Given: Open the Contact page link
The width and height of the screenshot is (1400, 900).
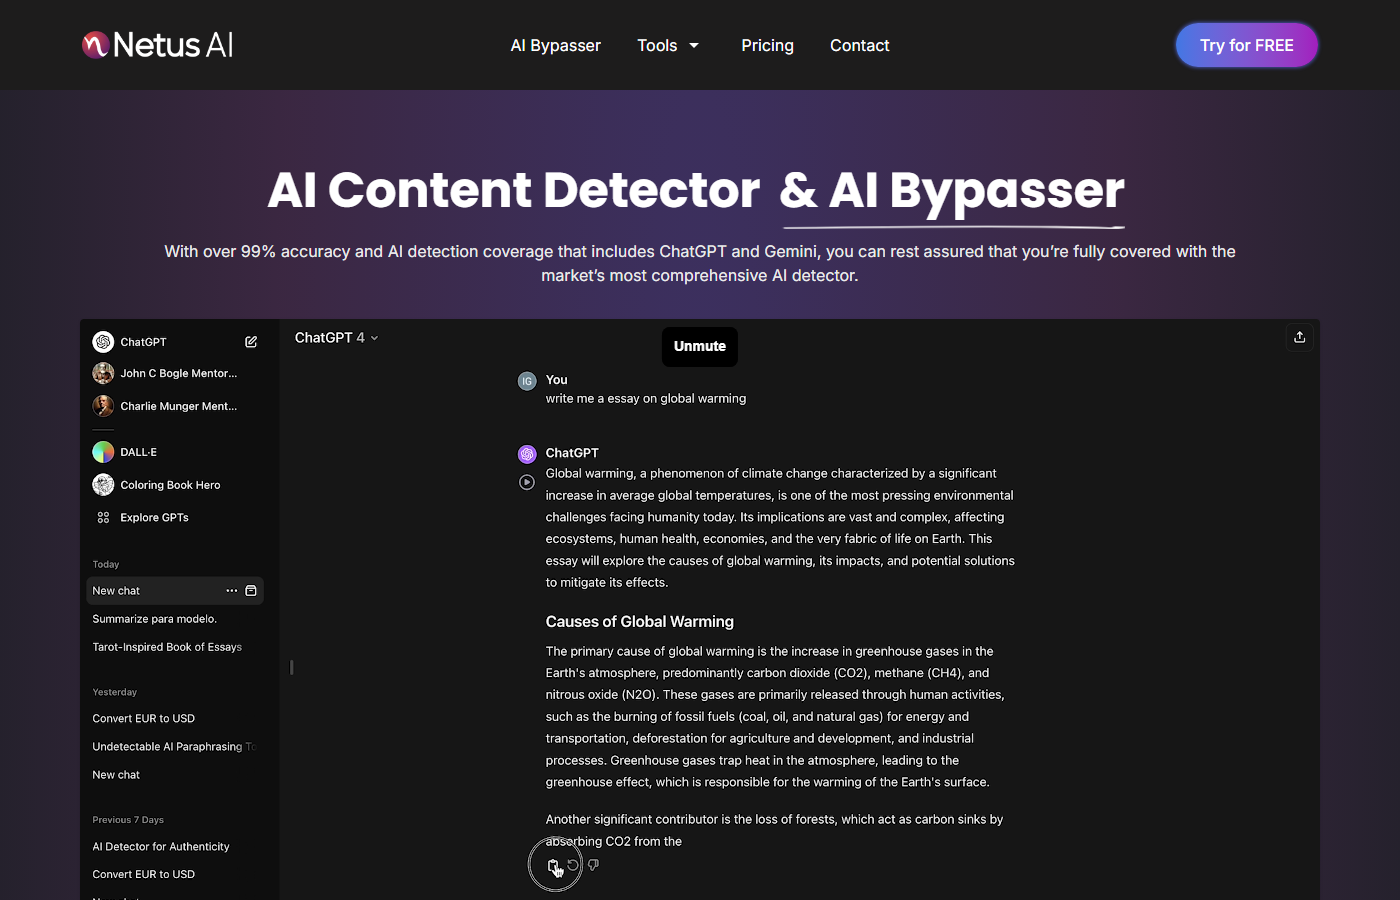Looking at the screenshot, I should (859, 45).
